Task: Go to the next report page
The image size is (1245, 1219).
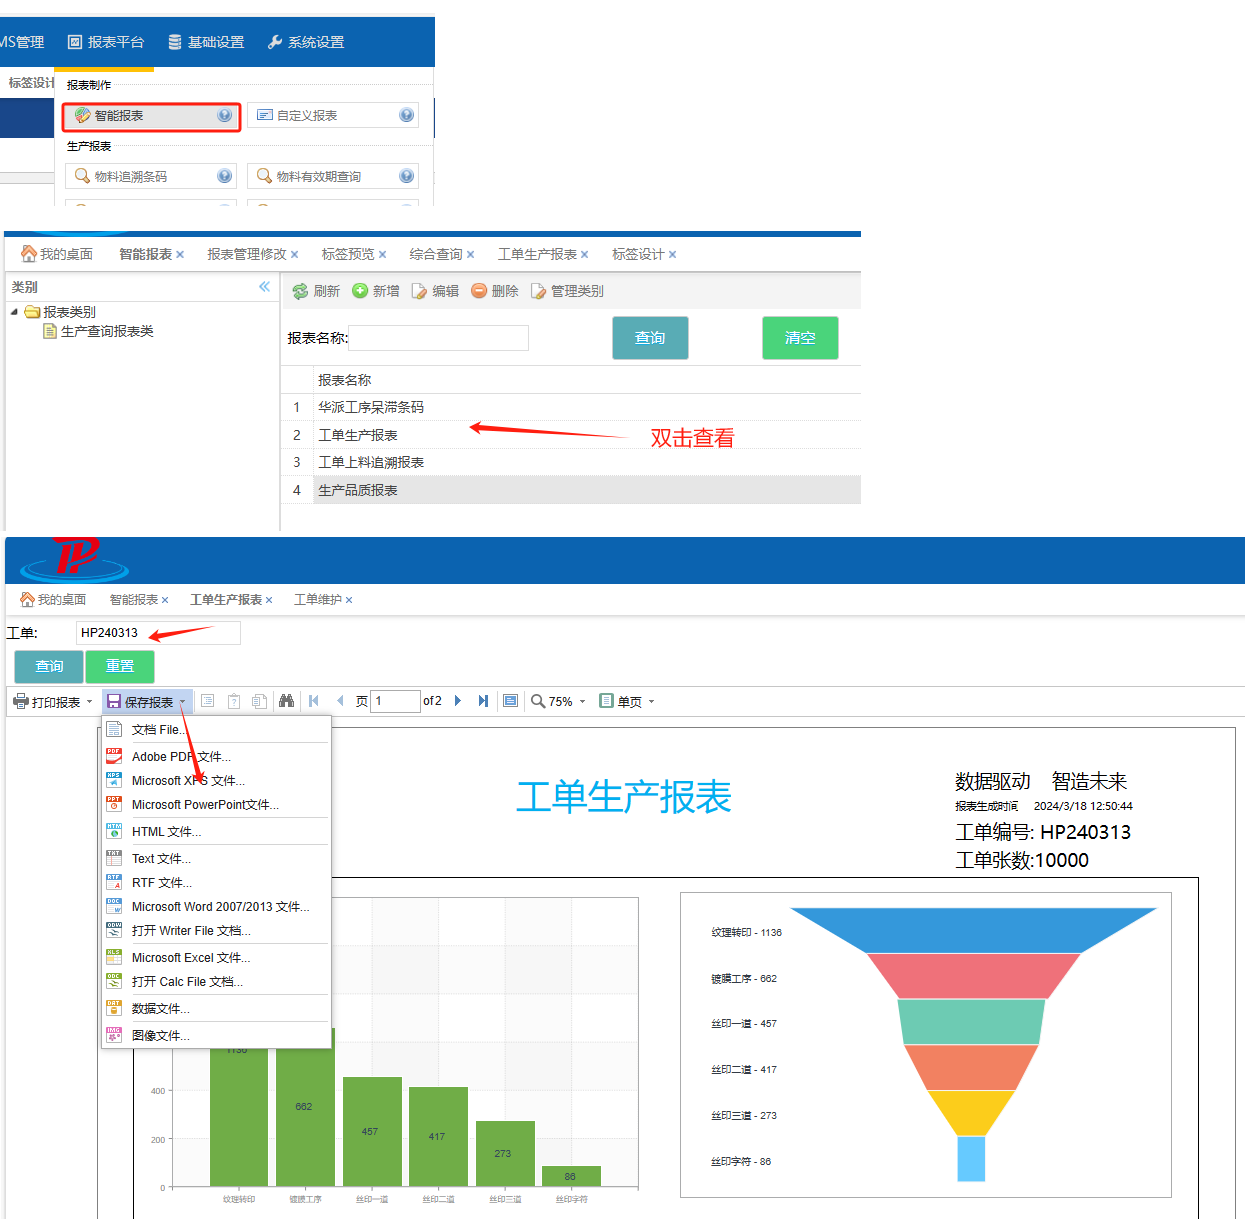Action: coord(458,701)
